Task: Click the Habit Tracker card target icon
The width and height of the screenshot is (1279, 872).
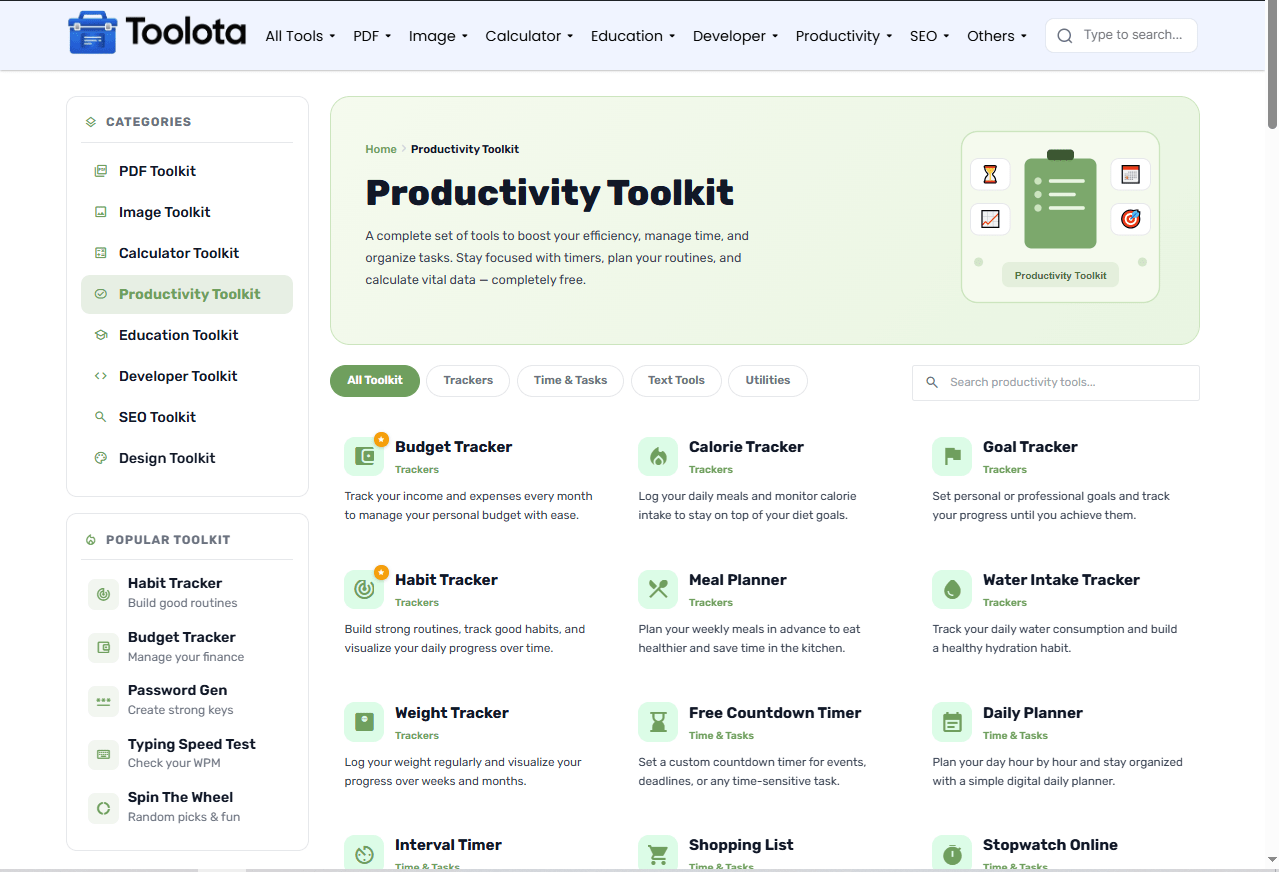Action: pos(364,590)
